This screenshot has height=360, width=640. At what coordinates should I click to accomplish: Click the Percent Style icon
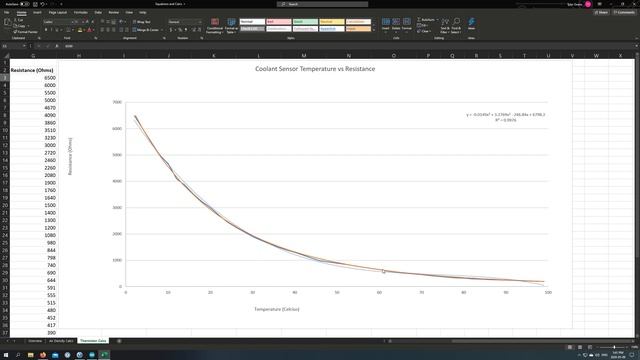tap(180, 30)
